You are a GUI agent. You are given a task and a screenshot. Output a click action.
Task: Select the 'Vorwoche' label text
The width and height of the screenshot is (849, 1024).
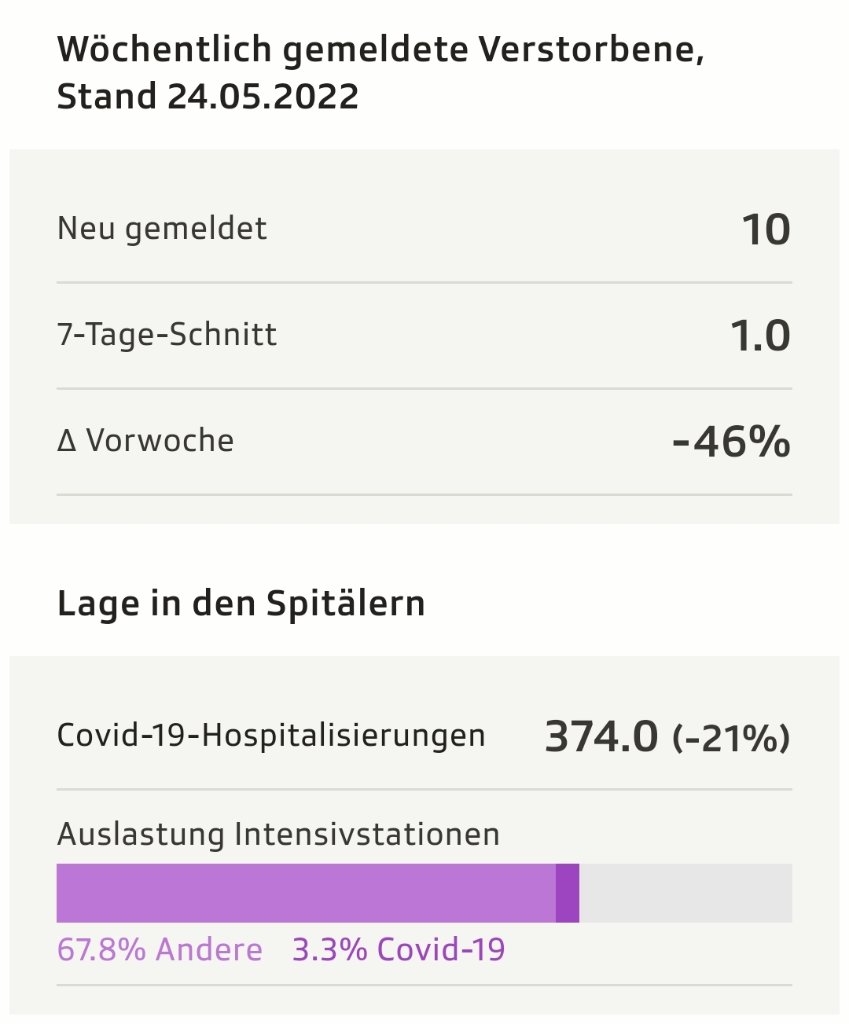[x=160, y=441]
